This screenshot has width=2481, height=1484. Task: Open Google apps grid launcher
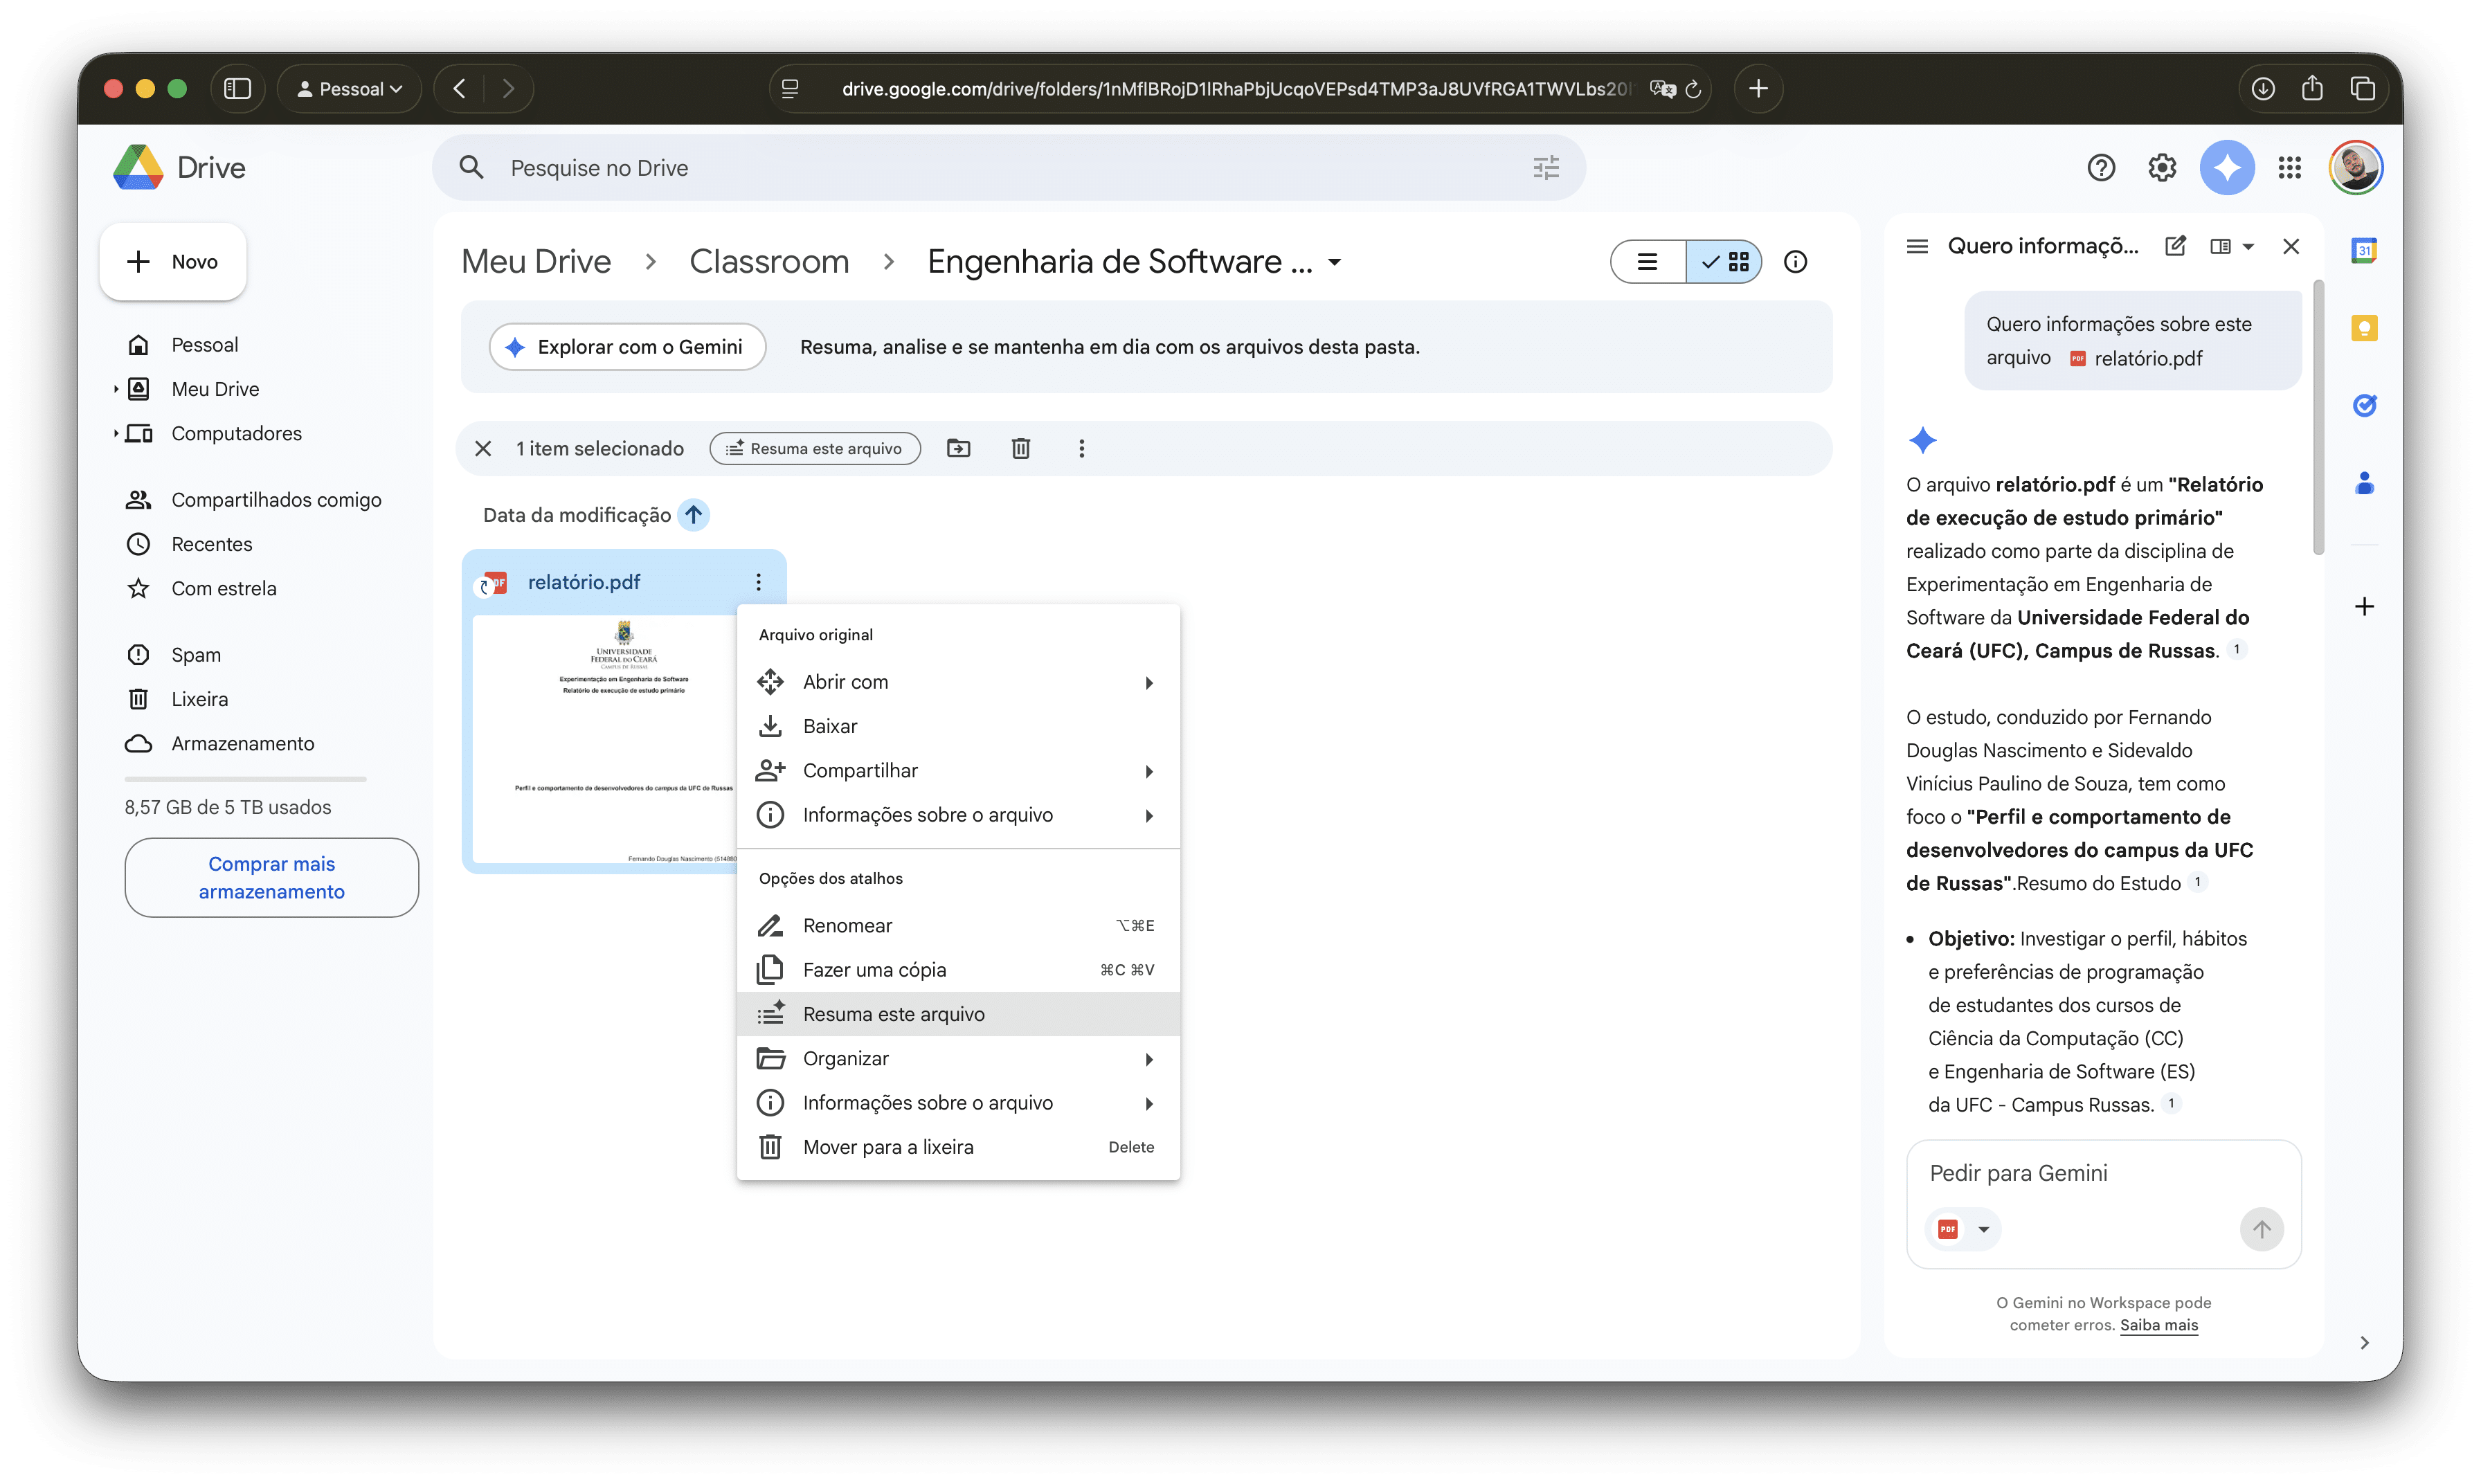click(2289, 168)
